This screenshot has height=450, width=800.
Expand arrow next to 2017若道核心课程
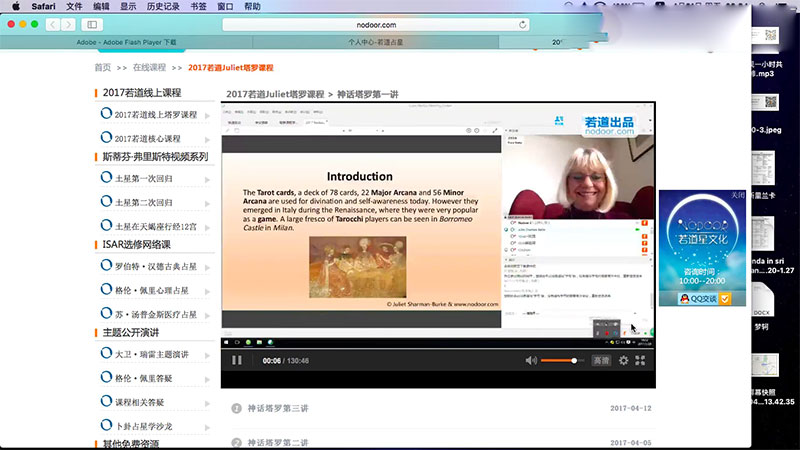[208, 140]
